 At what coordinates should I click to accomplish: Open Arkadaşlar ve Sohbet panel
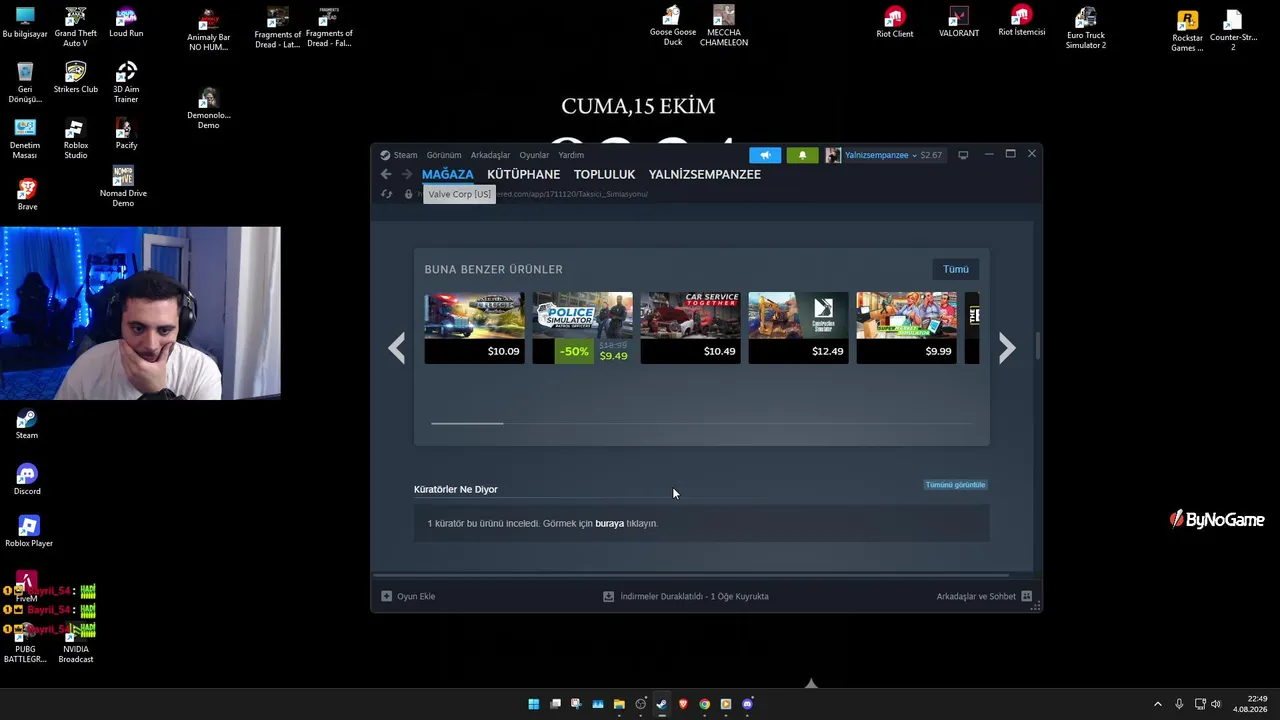(985, 596)
